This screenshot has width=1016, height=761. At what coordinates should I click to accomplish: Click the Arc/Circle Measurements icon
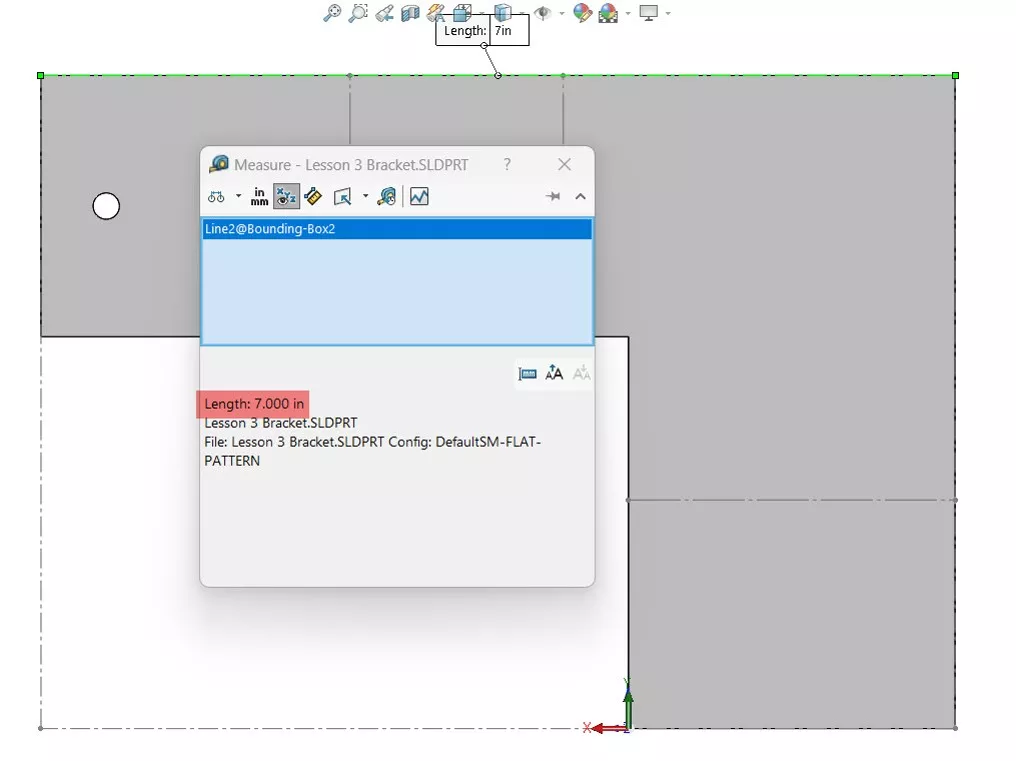216,196
